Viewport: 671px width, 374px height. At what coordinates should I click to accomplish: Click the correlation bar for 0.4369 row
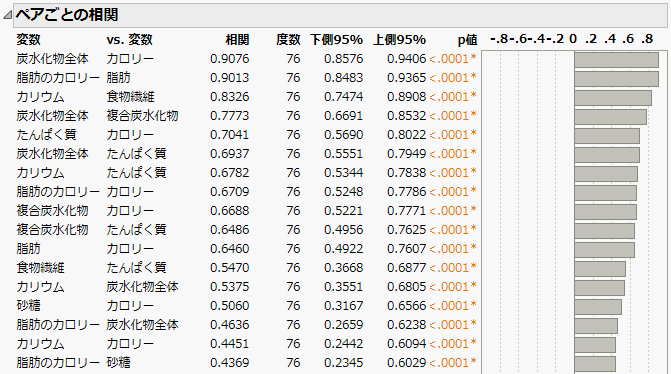tap(595, 364)
